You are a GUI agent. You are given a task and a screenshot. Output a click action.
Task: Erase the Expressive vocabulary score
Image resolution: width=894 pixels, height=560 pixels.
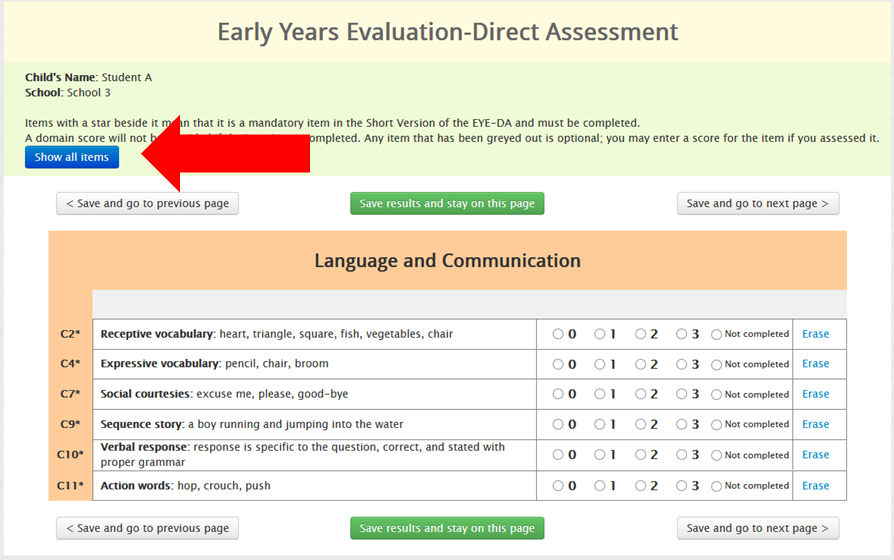(x=815, y=364)
